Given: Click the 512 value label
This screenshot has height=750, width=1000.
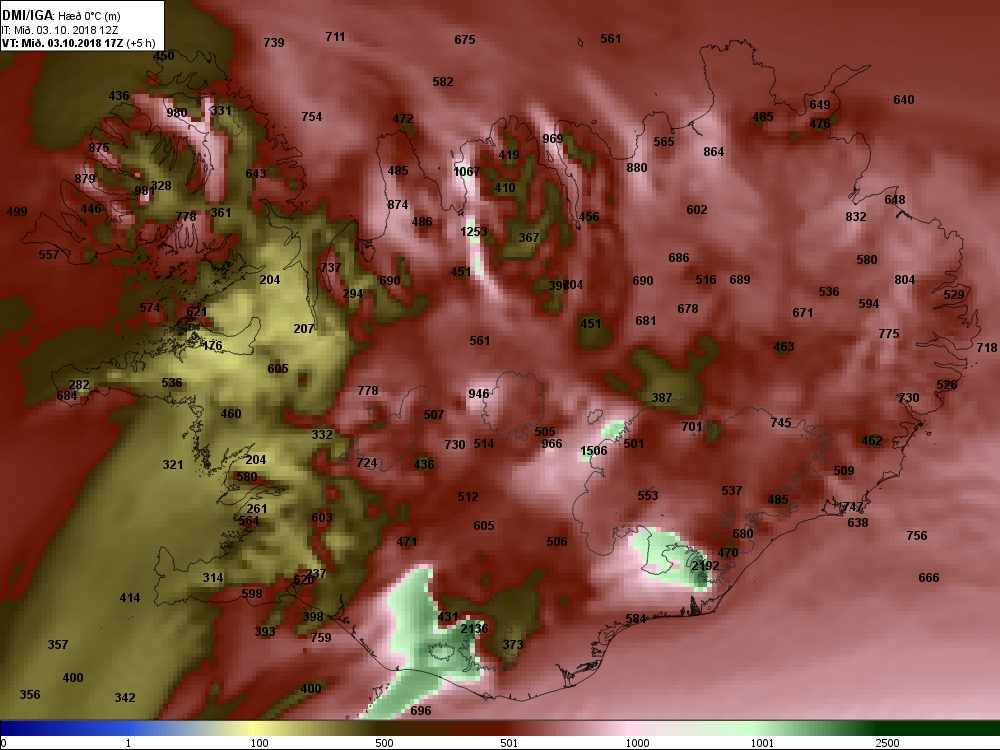Looking at the screenshot, I should click(x=467, y=497).
